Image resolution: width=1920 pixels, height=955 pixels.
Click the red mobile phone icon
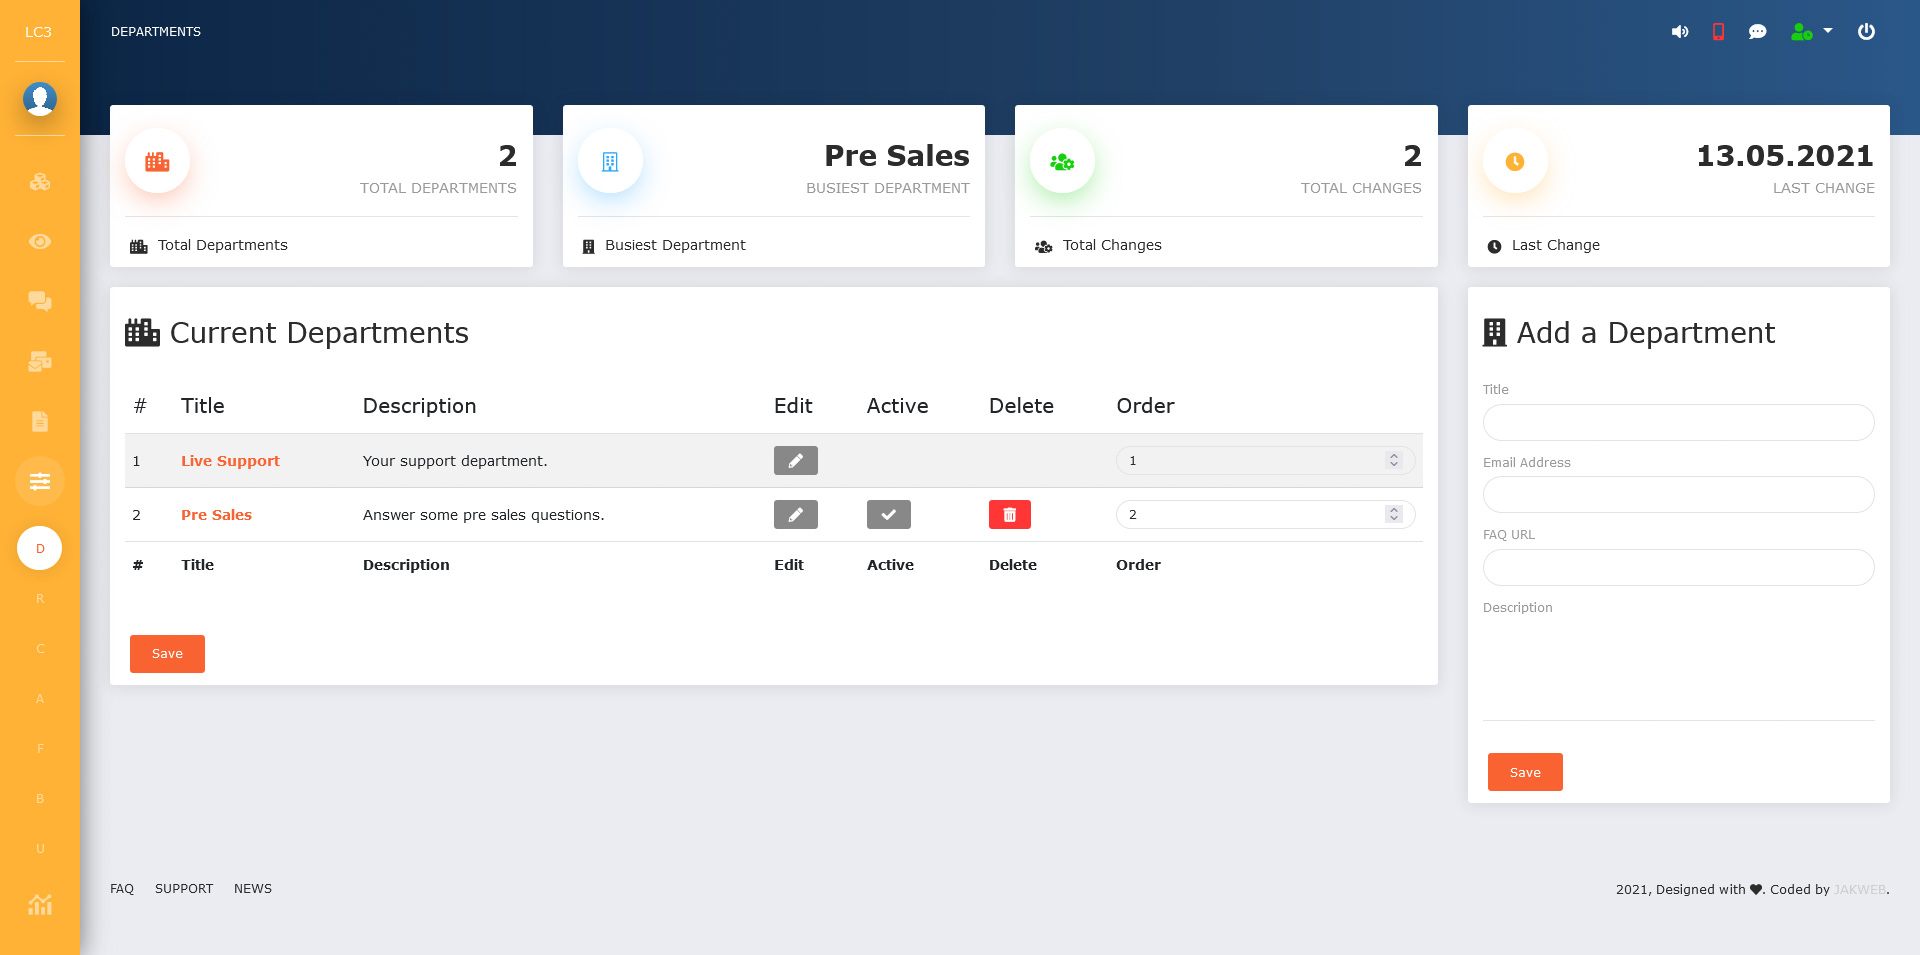click(x=1718, y=32)
